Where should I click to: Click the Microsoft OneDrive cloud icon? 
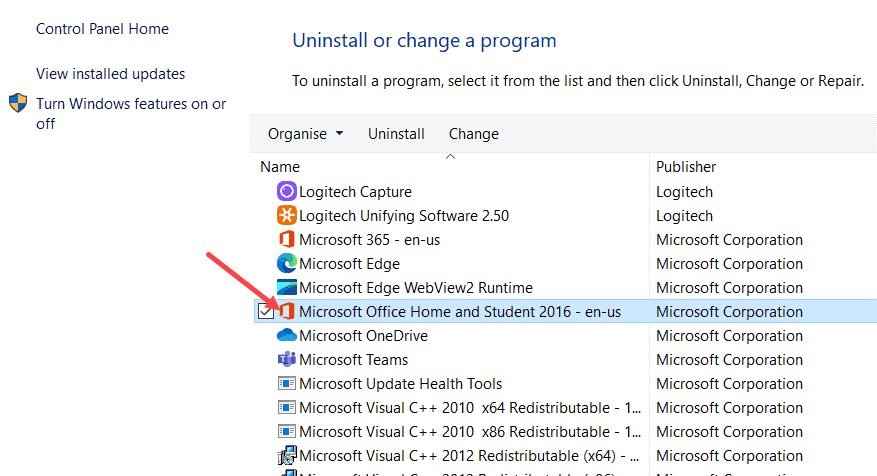point(286,336)
